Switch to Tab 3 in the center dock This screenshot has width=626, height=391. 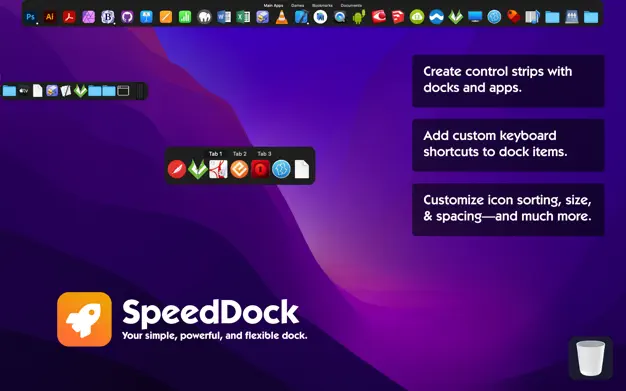click(264, 154)
